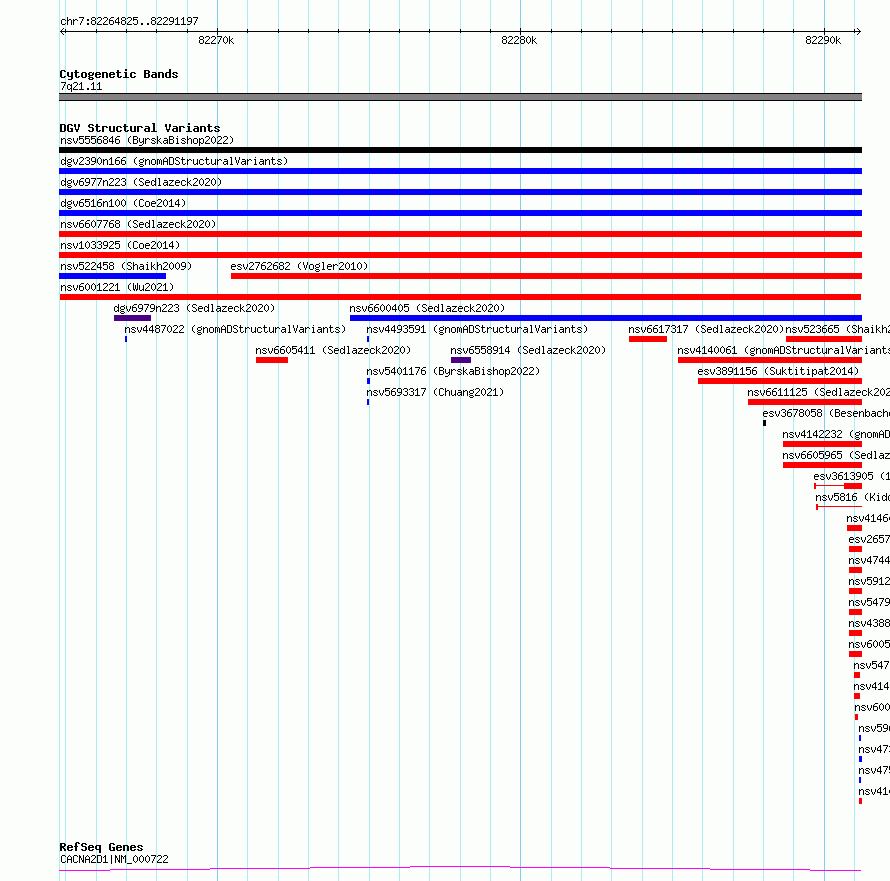
Task: Click the blue bar of nsv522458 (Shaikh2009)
Action: [112, 276]
